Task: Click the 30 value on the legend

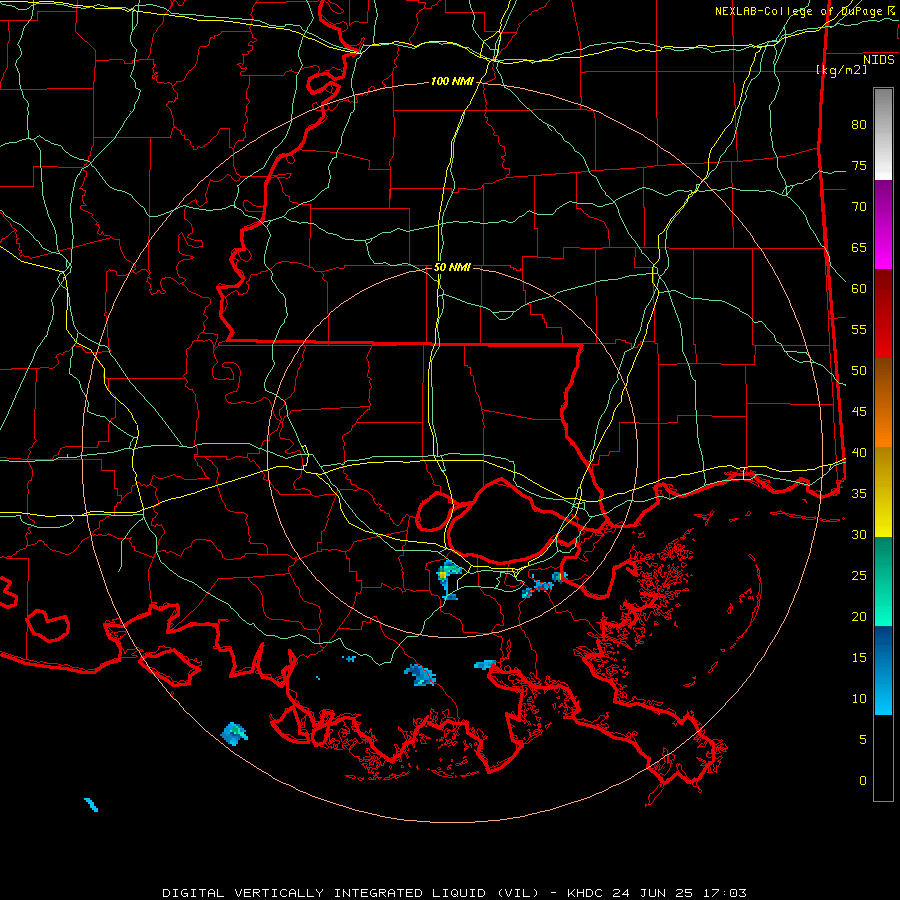Action: point(859,535)
